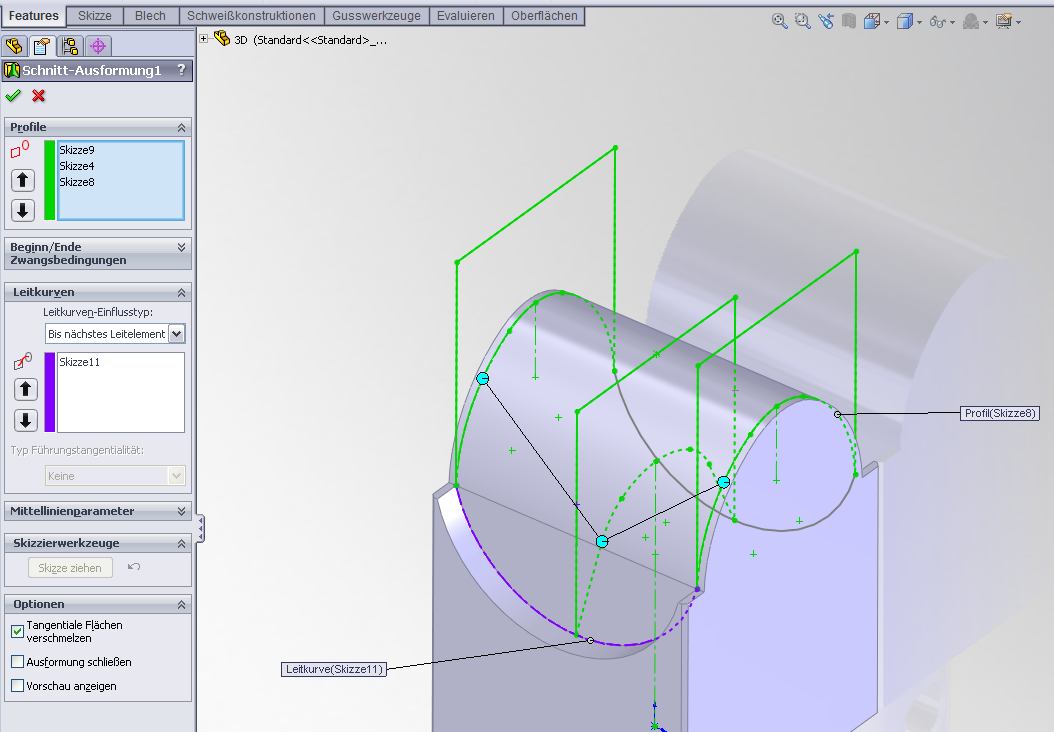
Task: Confirm the feature with the green checkmark
Action: 13,96
